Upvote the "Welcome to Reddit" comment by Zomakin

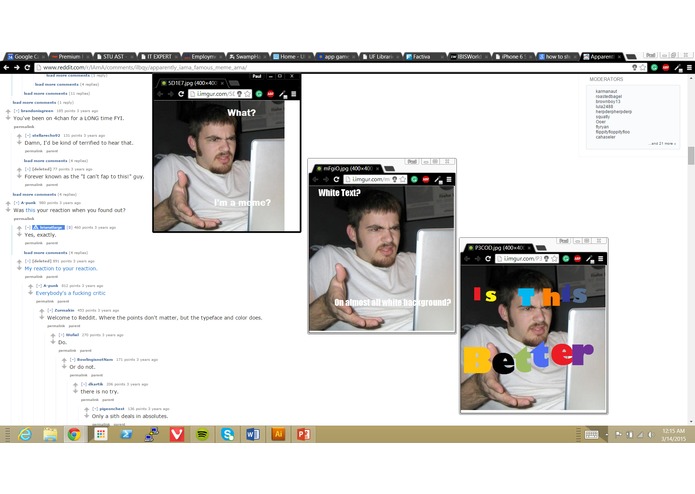pyautogui.click(x=42, y=311)
